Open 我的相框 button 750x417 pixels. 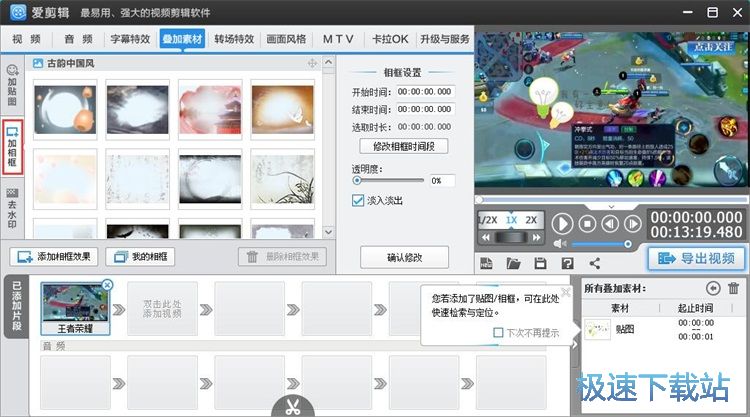coord(140,257)
